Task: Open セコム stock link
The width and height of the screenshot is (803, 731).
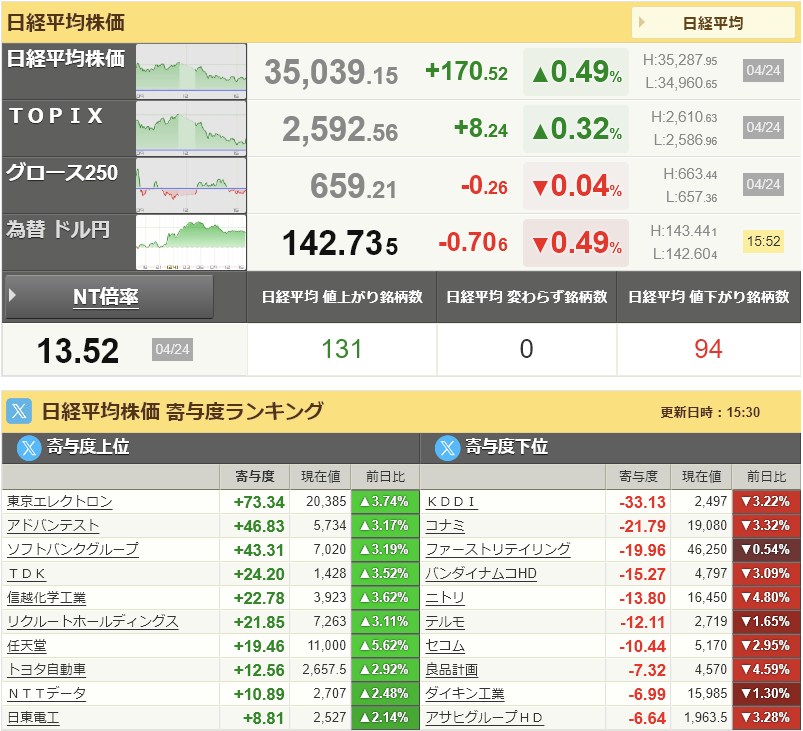Action: pos(445,646)
